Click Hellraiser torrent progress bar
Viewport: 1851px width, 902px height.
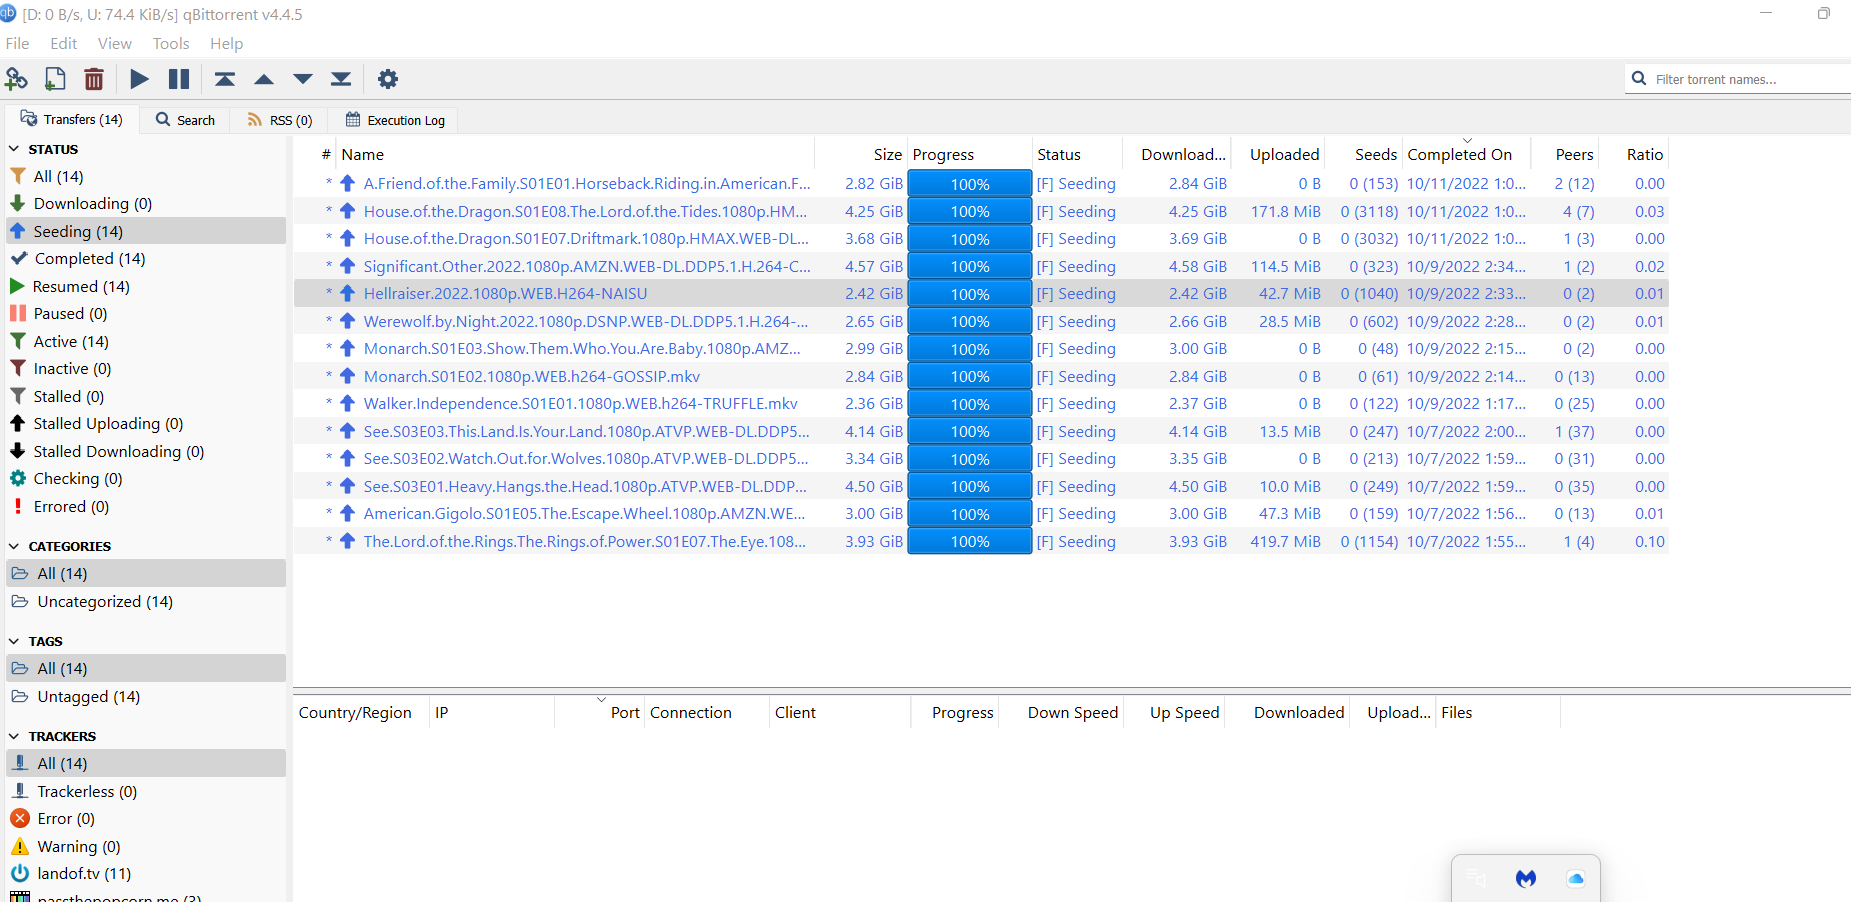(x=970, y=294)
